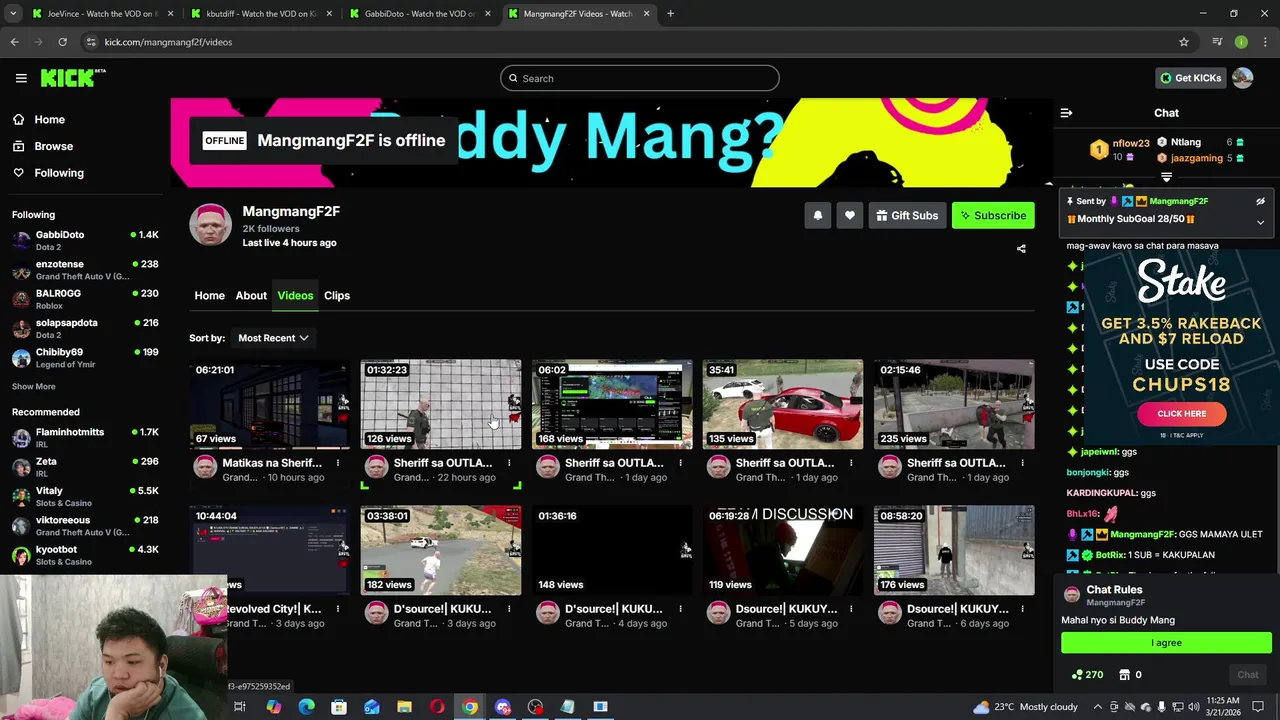
Task: Open the 08:58:20 video thumbnail
Action: click(x=954, y=550)
